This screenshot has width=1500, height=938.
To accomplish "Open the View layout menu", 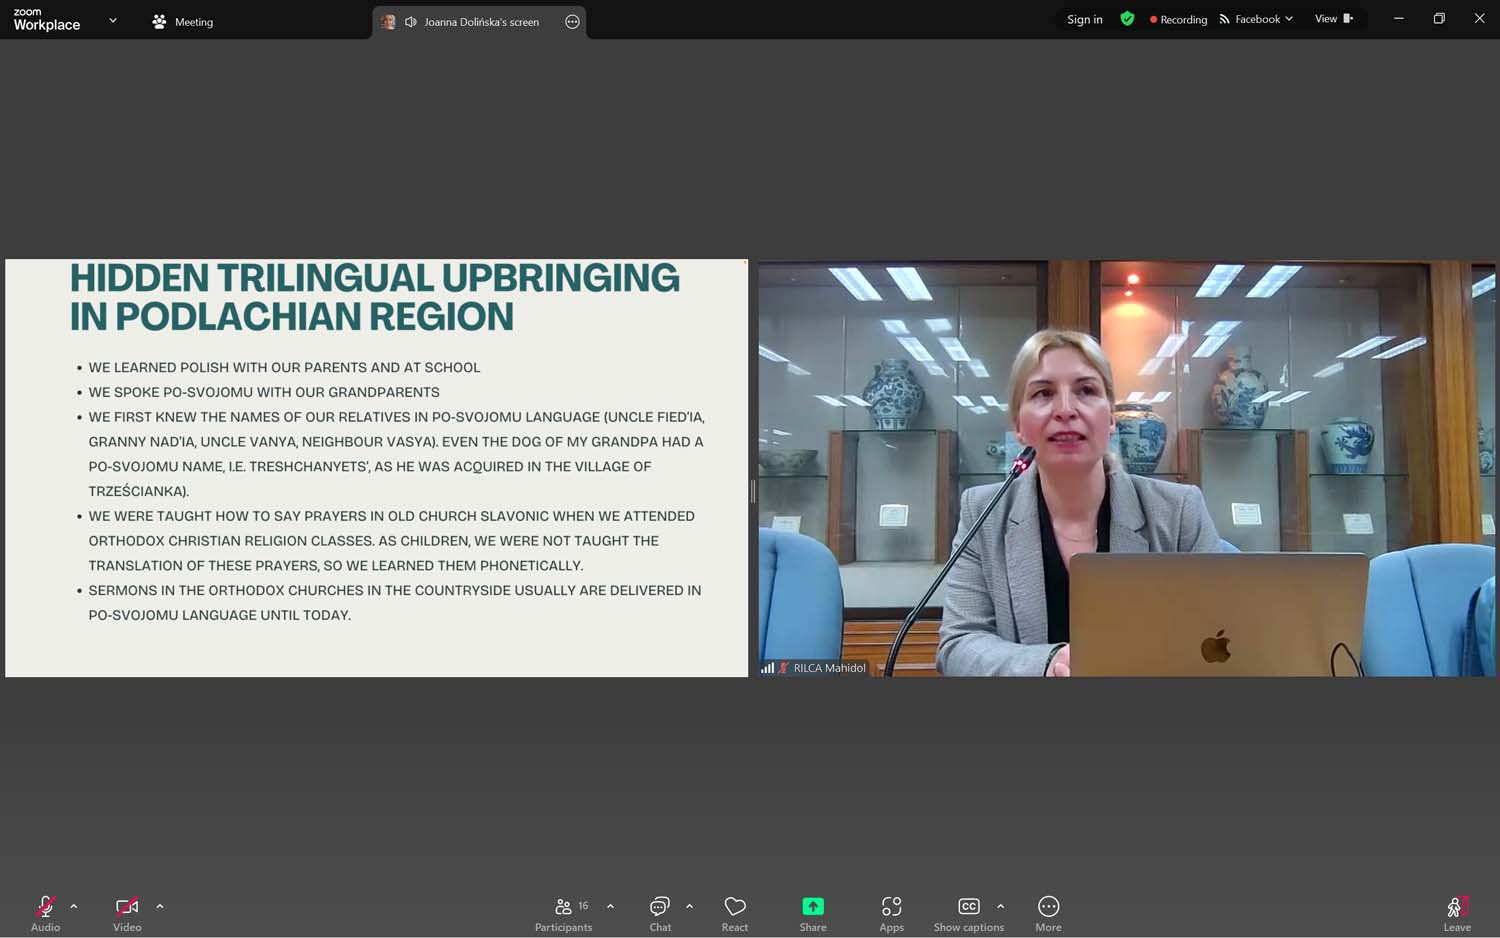I will point(1333,19).
